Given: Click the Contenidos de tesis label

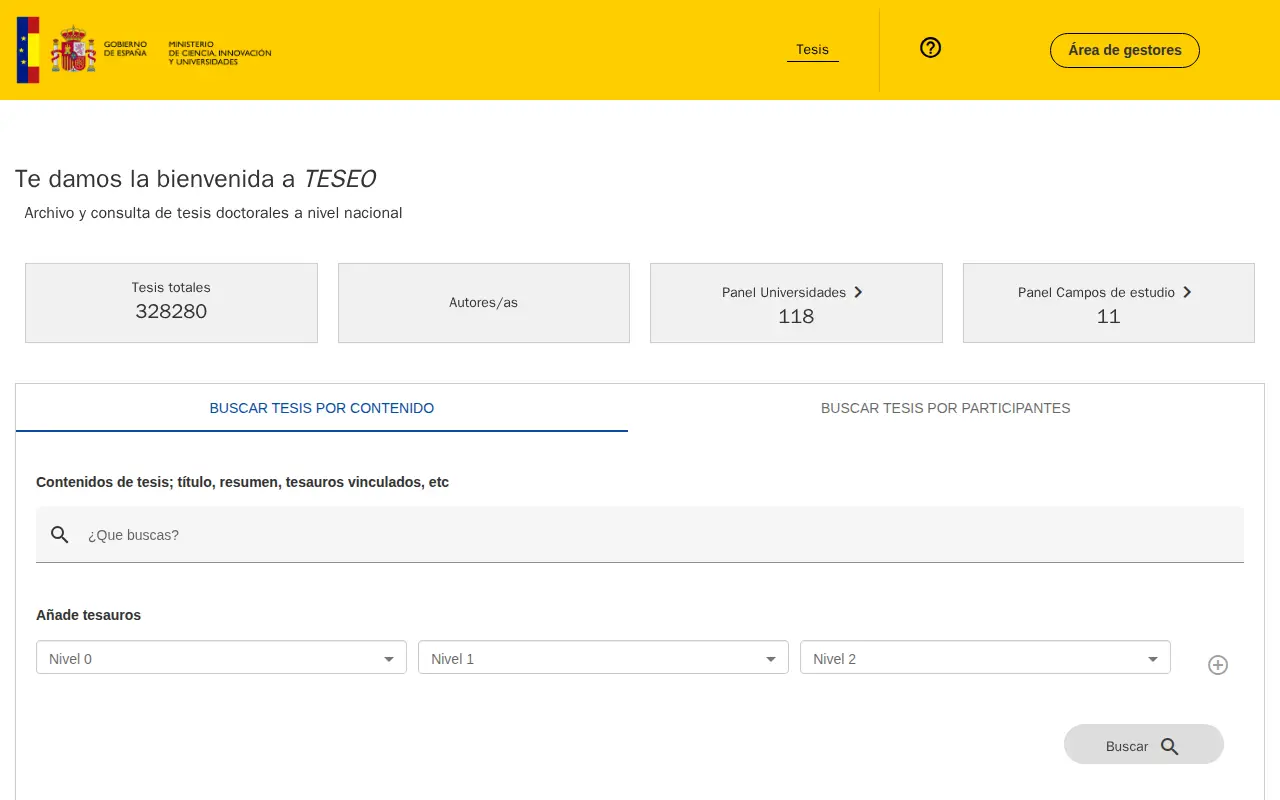Looking at the screenshot, I should (242, 482).
